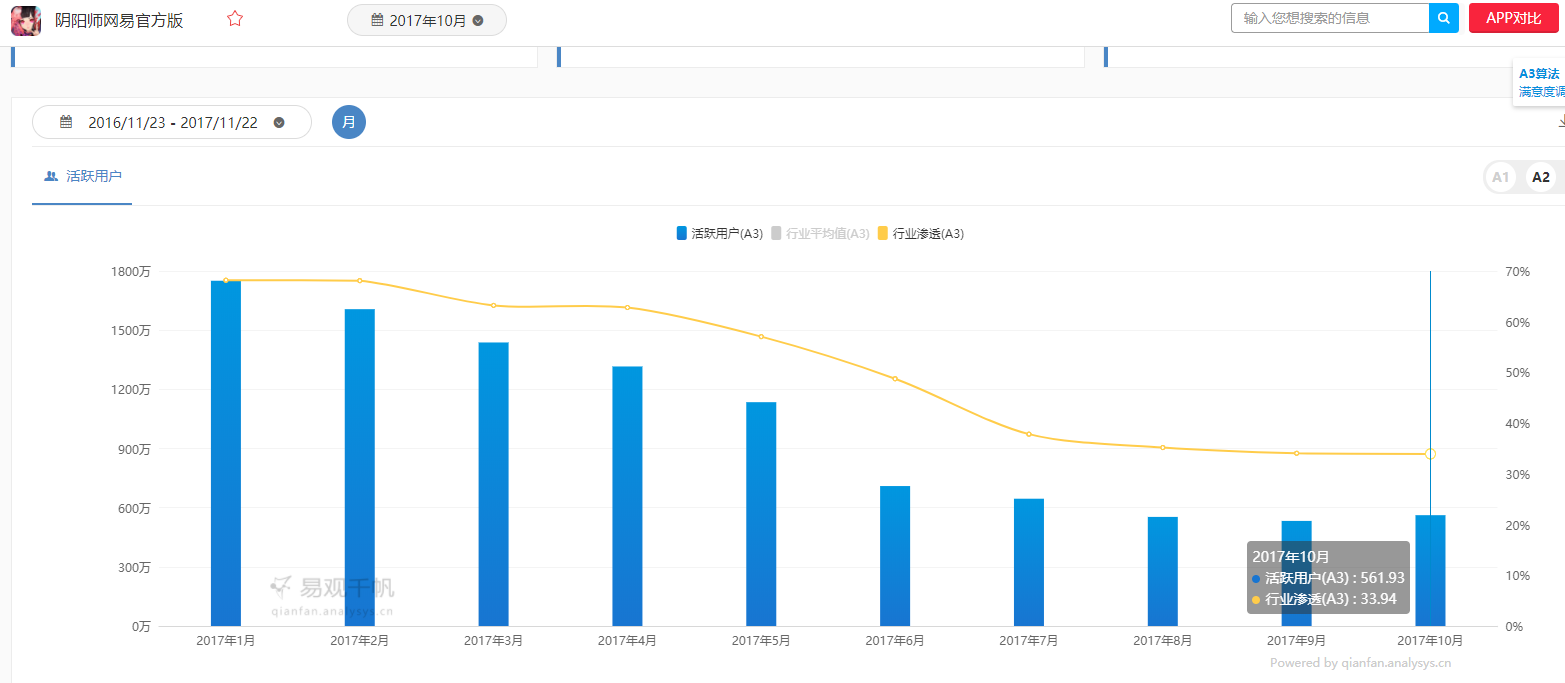The image size is (1565, 683).
Task: Click calendar icon in date range selector
Action: pyautogui.click(x=66, y=122)
